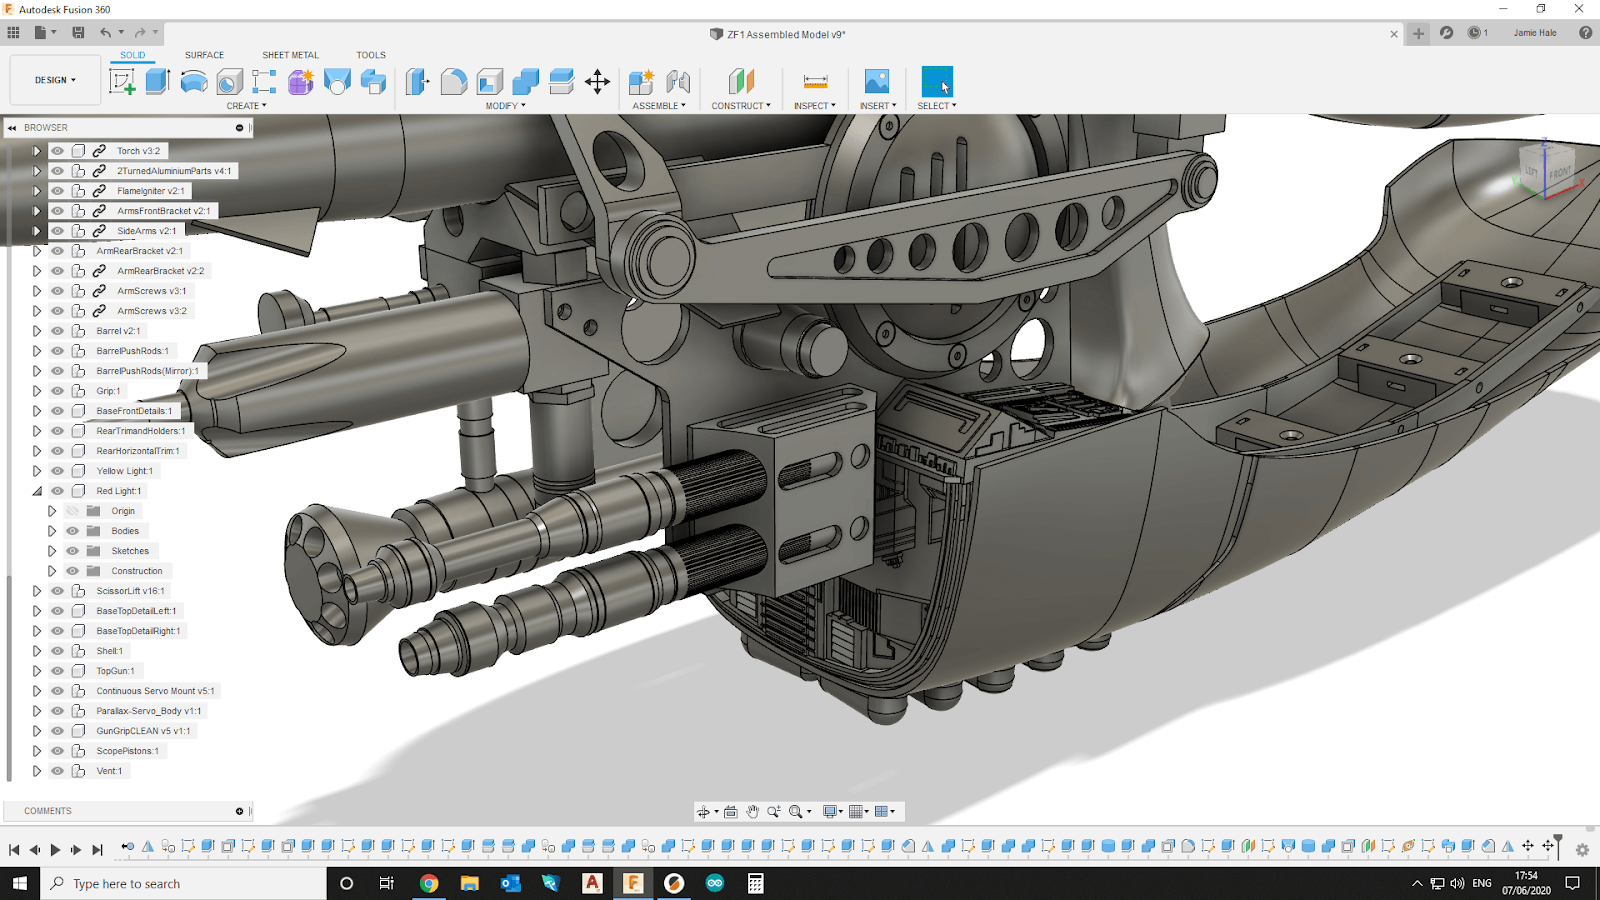
Task: Expand the COMMENTS panel
Action: coord(239,811)
